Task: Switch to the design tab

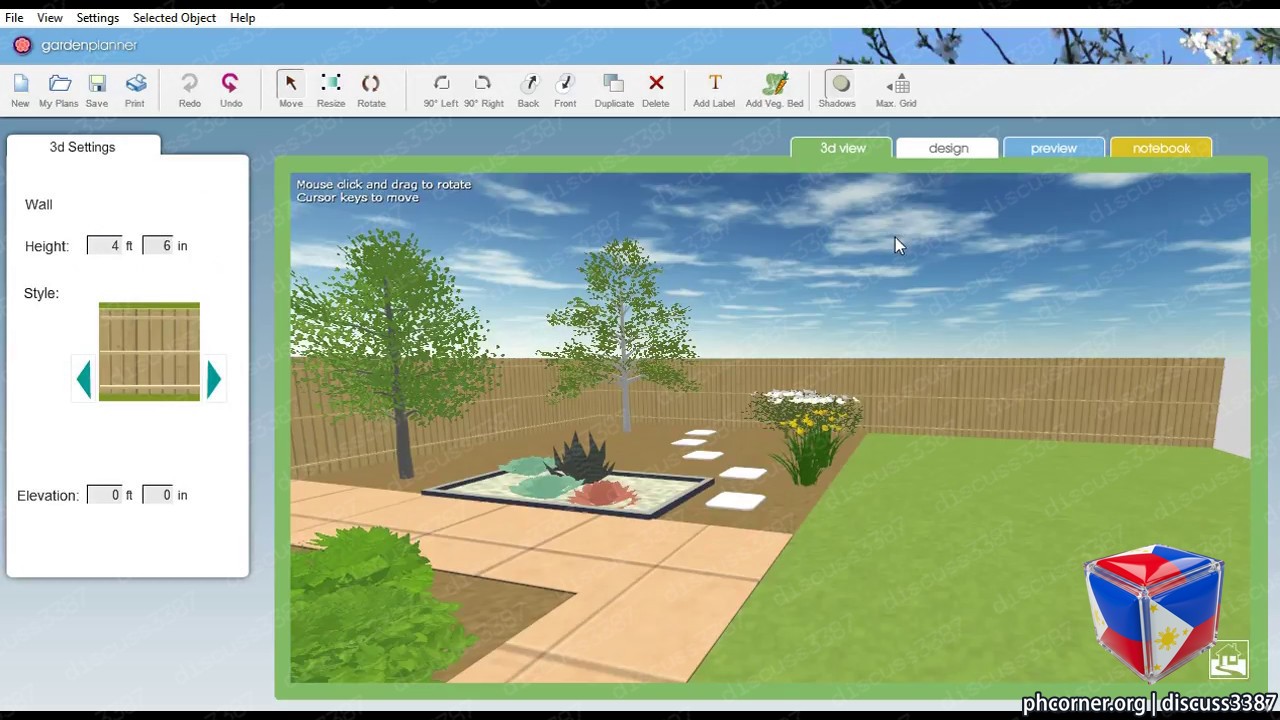Action: 948,148
